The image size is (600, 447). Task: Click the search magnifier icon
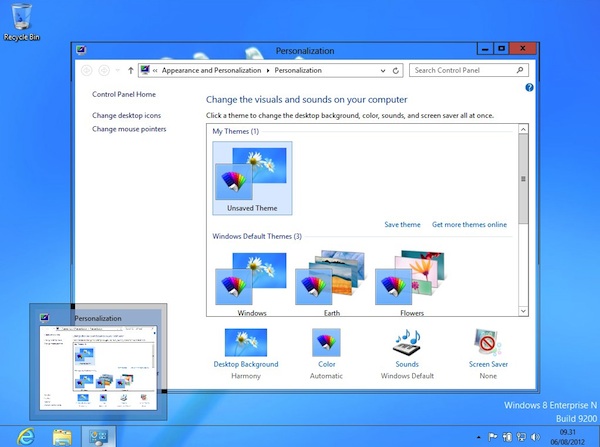pyautogui.click(x=520, y=70)
